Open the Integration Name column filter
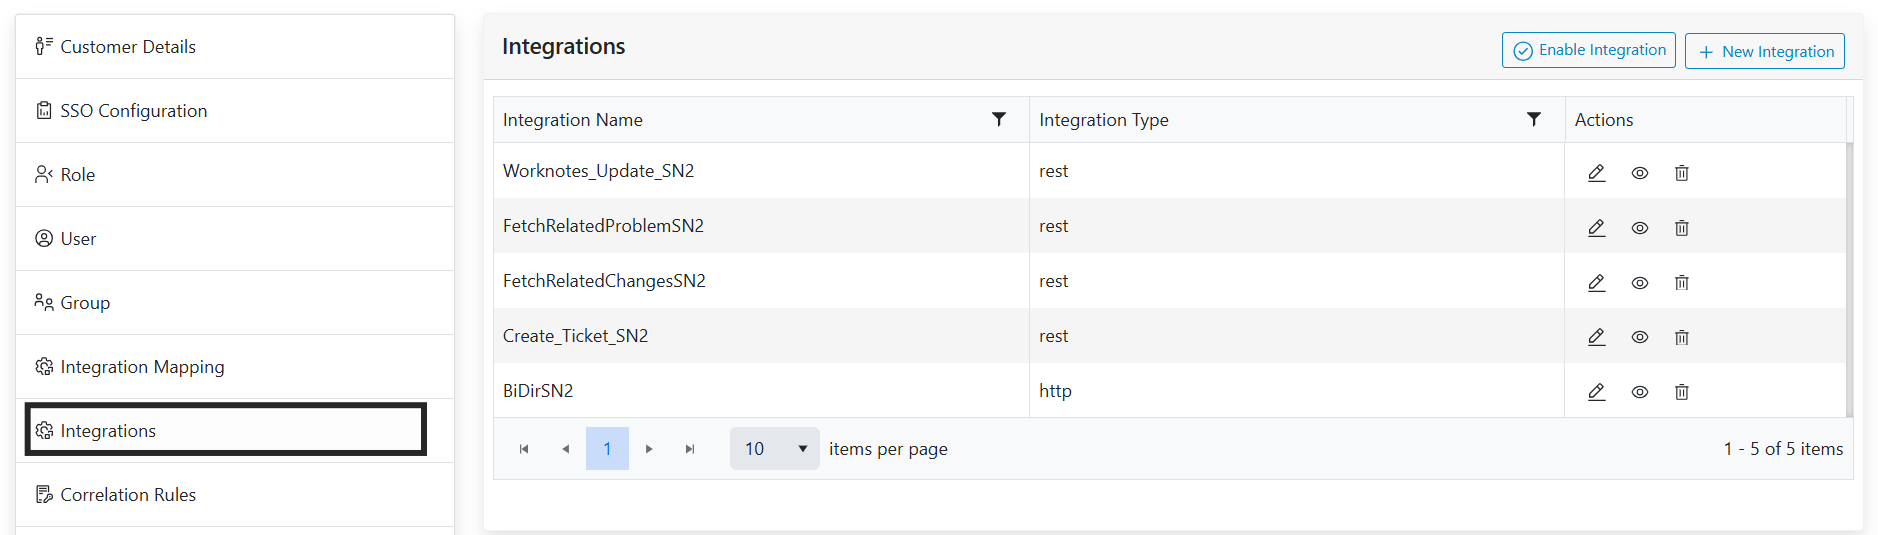Viewport: 1878px width, 535px height. tap(998, 119)
